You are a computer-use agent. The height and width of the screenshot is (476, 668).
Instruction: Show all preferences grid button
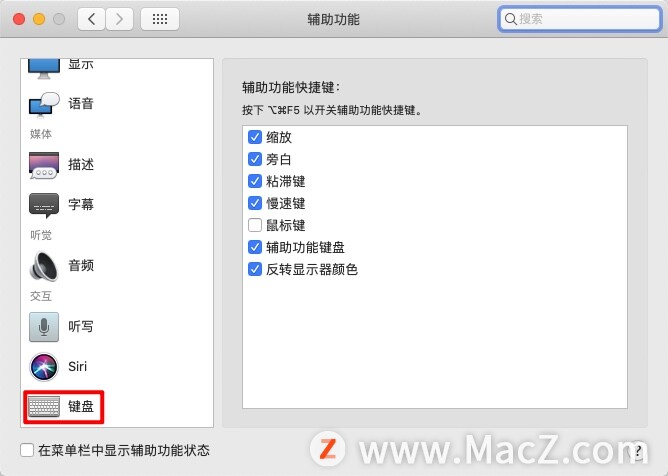click(160, 19)
